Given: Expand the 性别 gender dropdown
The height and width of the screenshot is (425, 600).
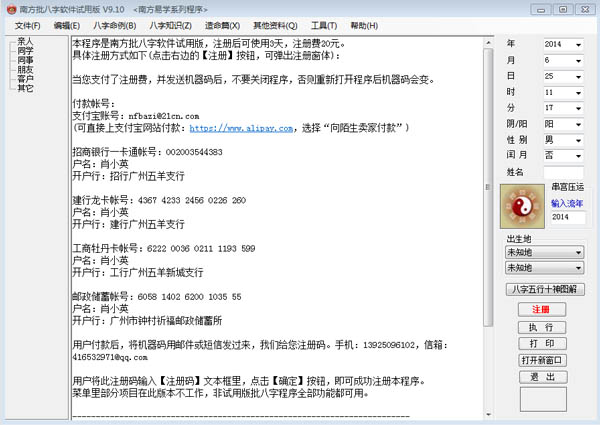Looking at the screenshot, I should (x=578, y=141).
